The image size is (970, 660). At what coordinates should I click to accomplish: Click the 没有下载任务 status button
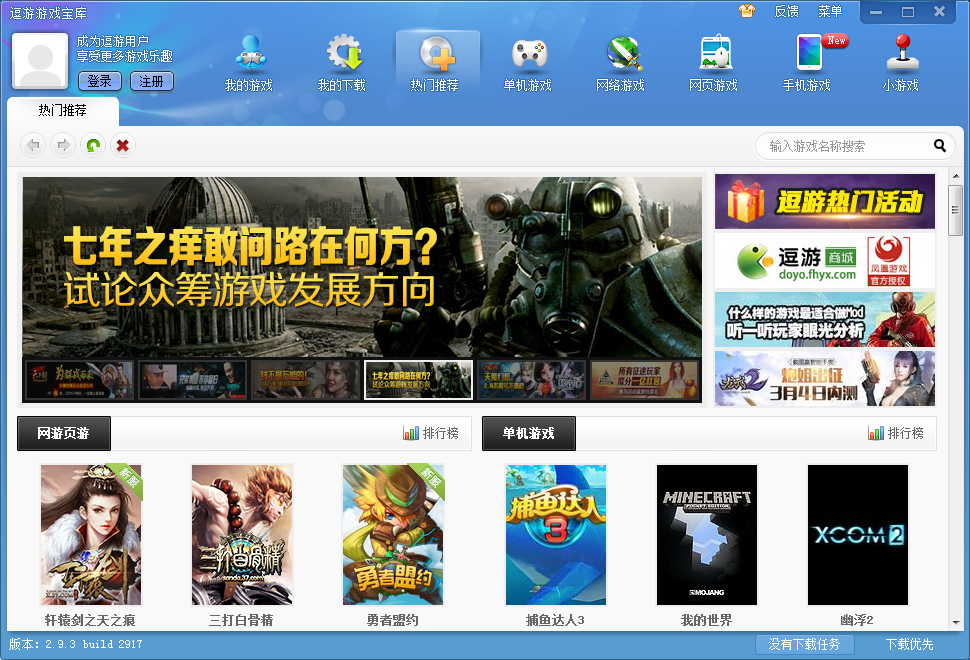[804, 644]
